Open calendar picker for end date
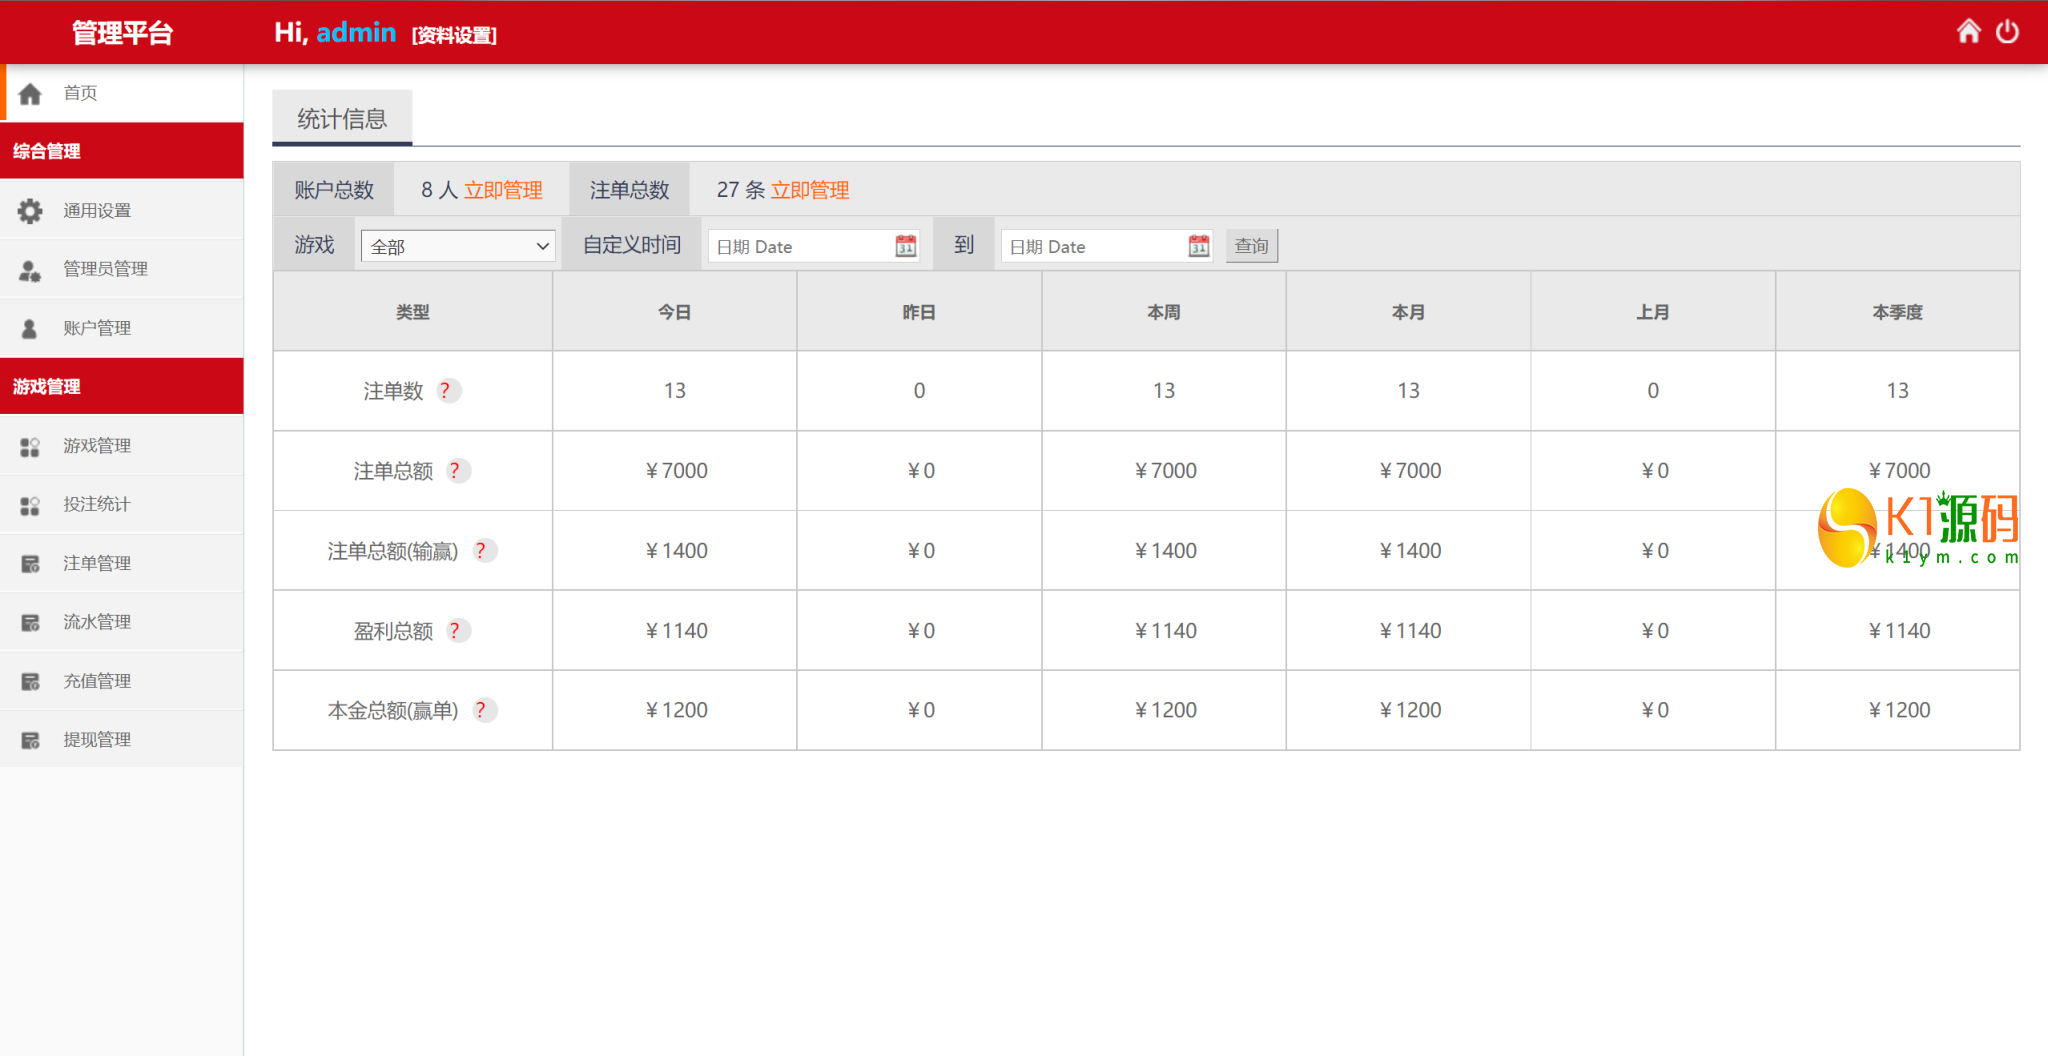The image size is (2048, 1056). 1198,246
